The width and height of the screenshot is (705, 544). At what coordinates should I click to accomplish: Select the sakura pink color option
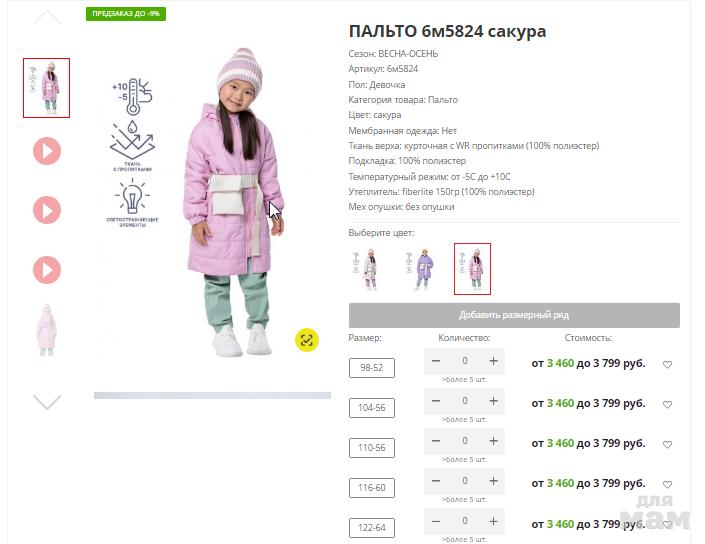pyautogui.click(x=473, y=269)
